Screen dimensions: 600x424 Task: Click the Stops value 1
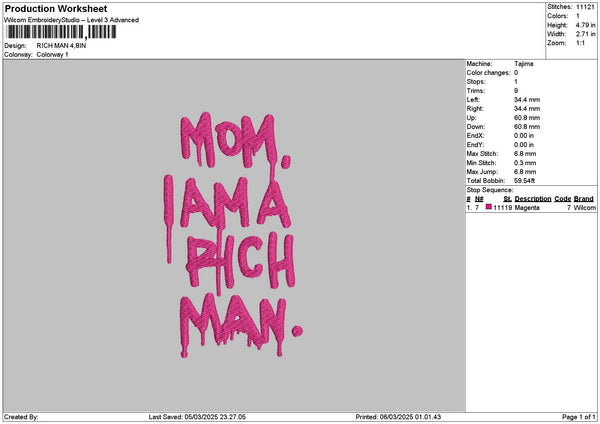(516, 82)
